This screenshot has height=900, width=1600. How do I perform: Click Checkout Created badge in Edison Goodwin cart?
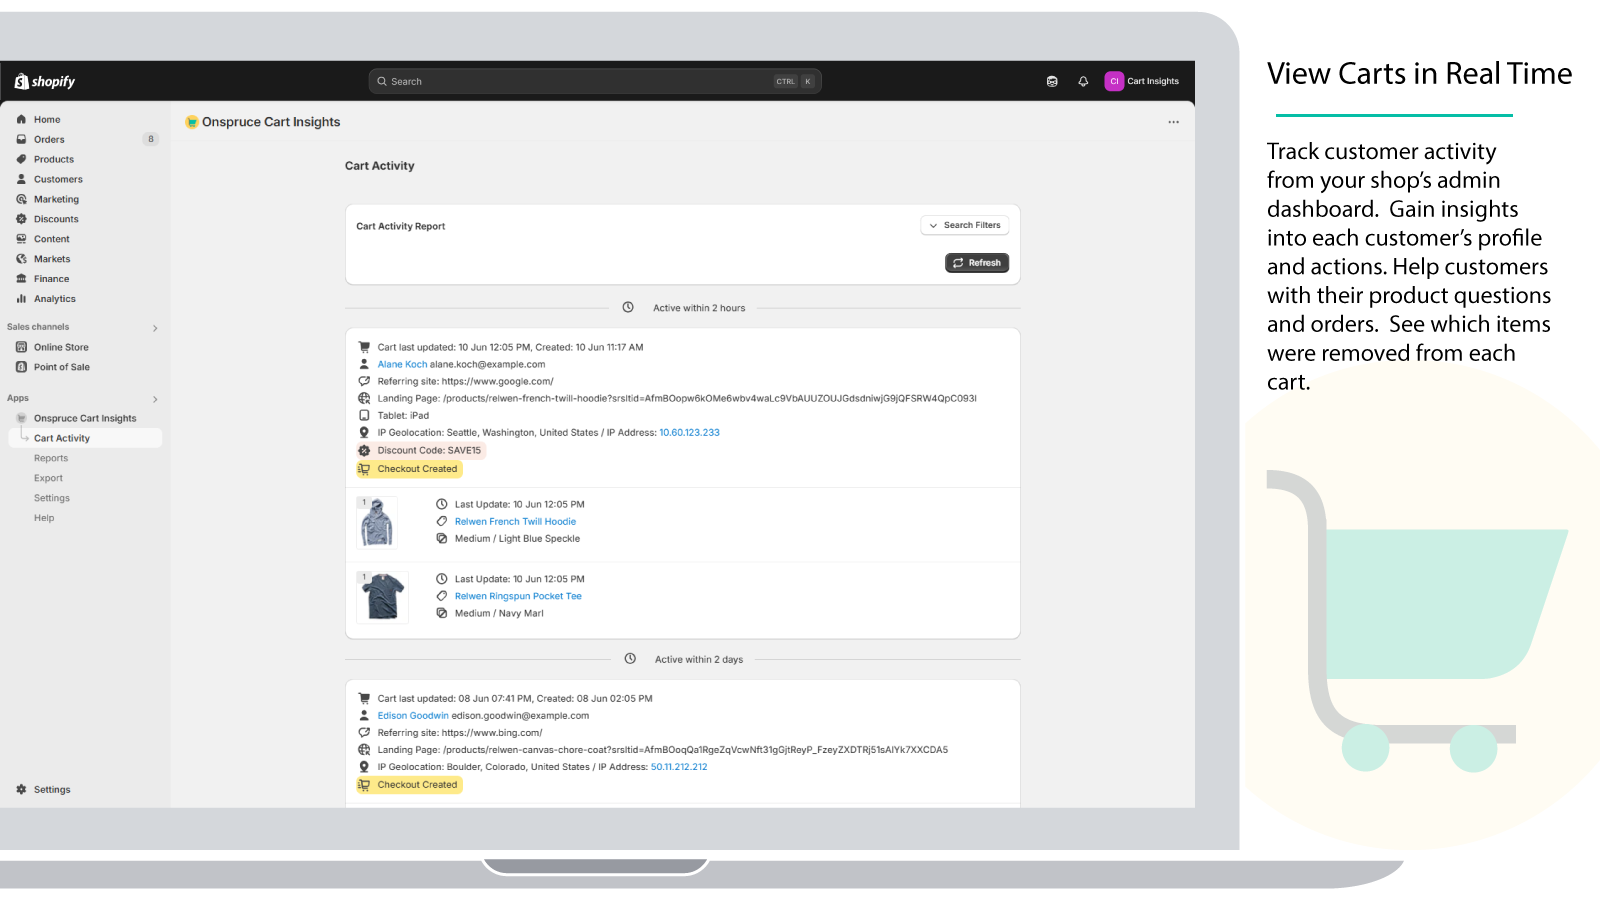[409, 785]
